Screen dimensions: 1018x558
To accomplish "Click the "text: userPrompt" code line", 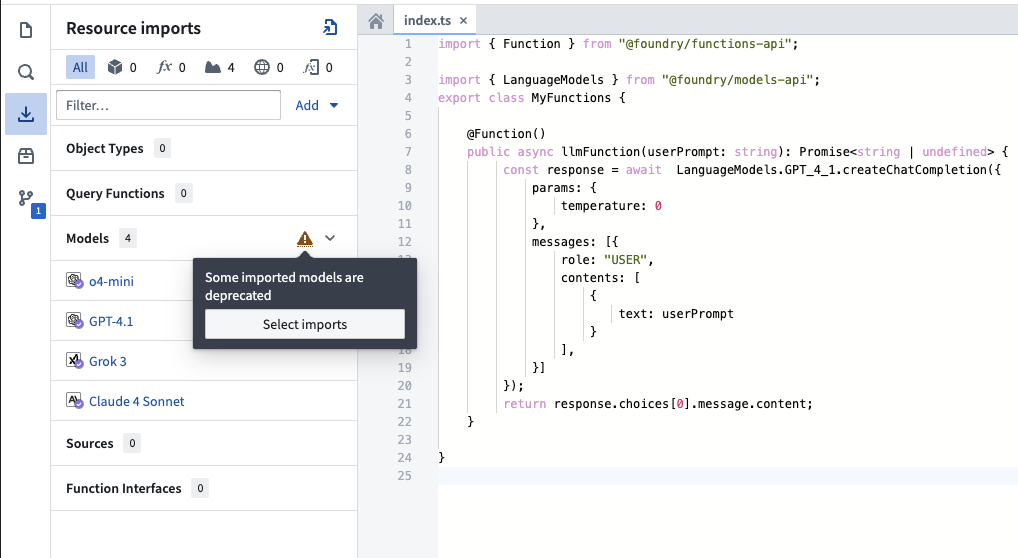I will coord(676,314).
